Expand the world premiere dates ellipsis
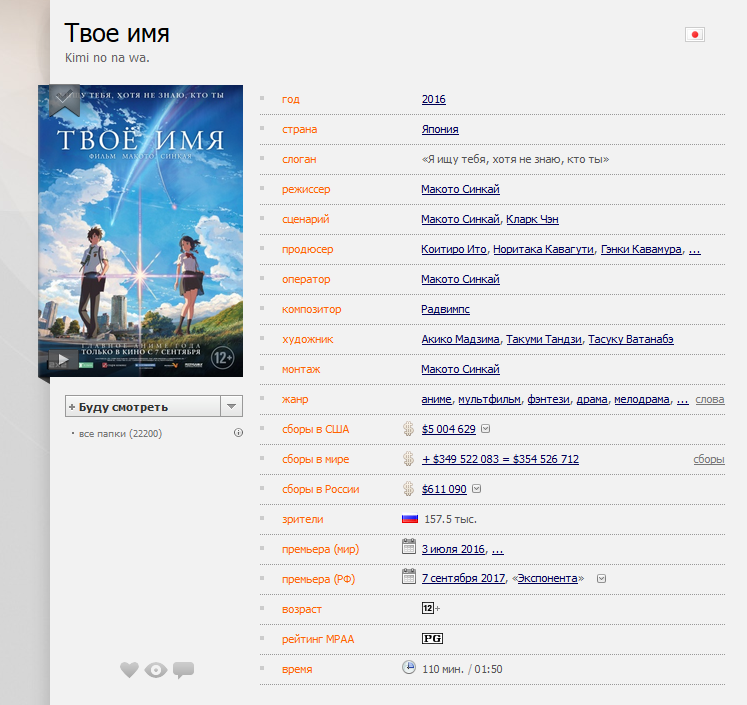This screenshot has width=747, height=705. coord(497,550)
